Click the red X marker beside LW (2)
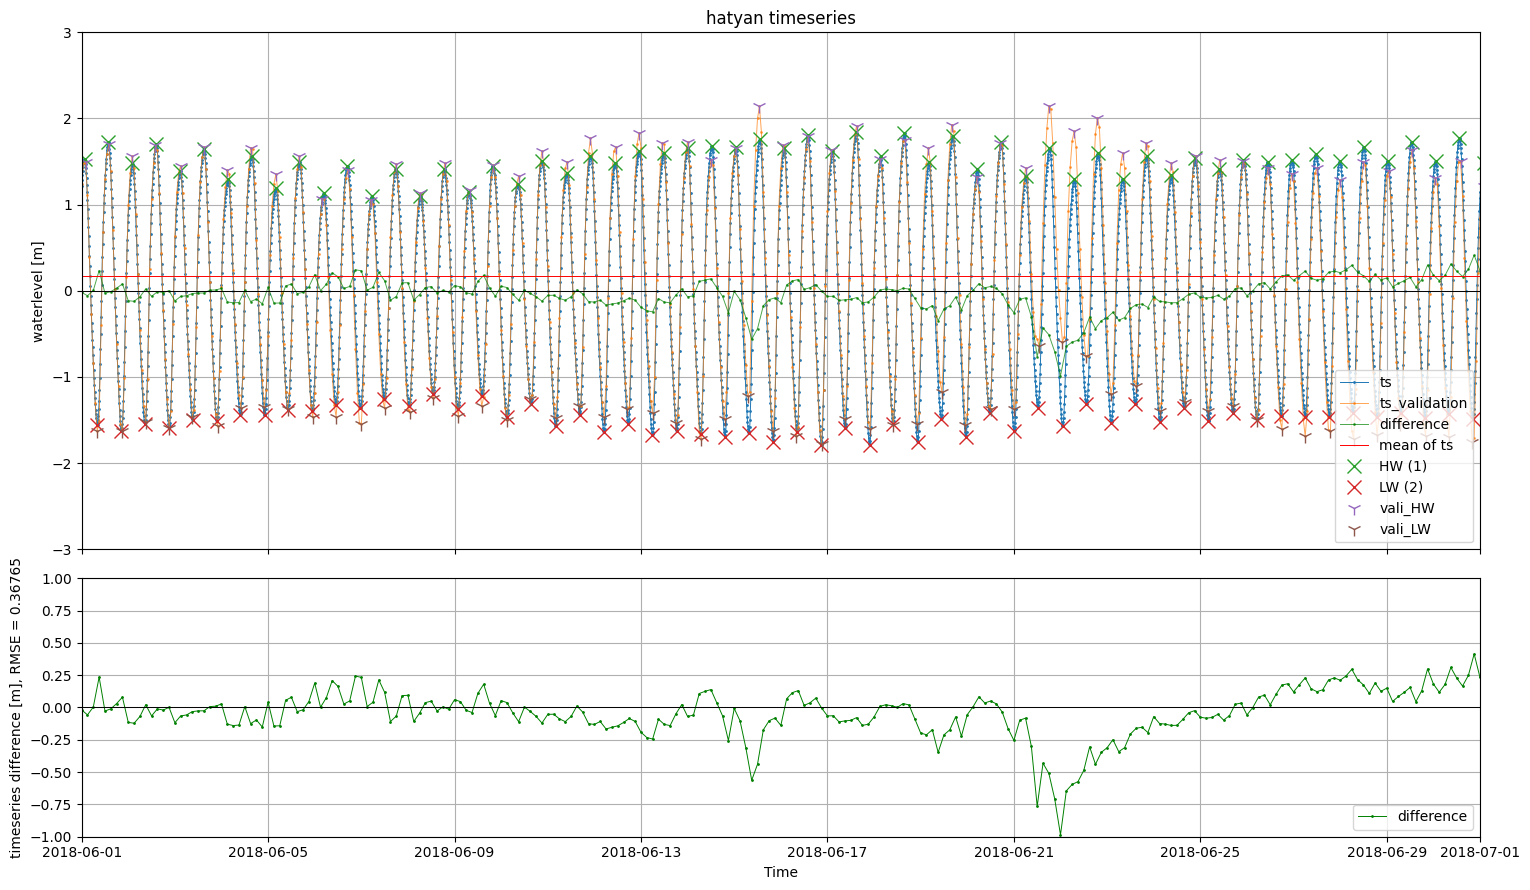 (1355, 487)
